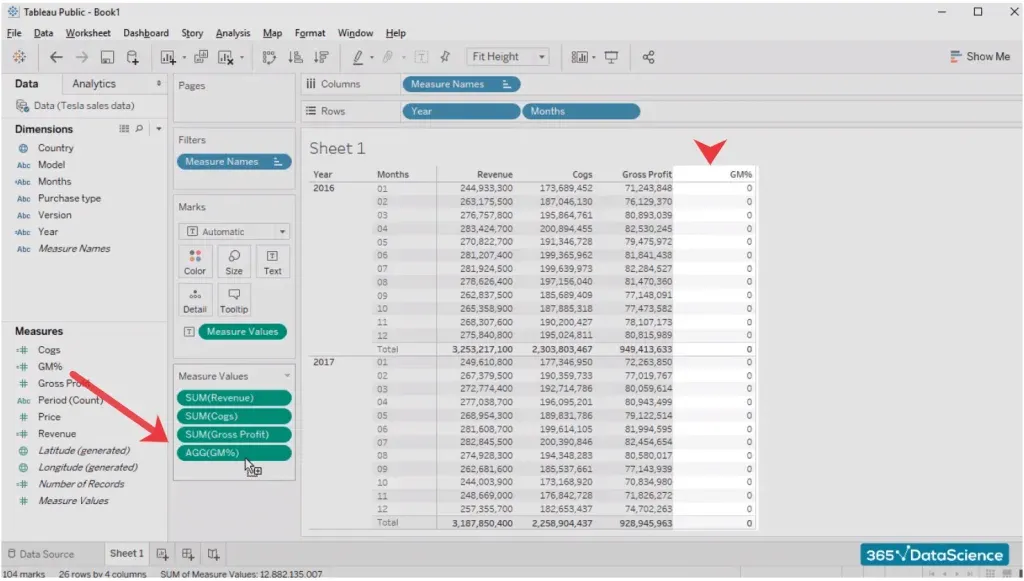Click the Sort ascending toolbar icon
The height and width of the screenshot is (581, 1024).
[x=295, y=58]
